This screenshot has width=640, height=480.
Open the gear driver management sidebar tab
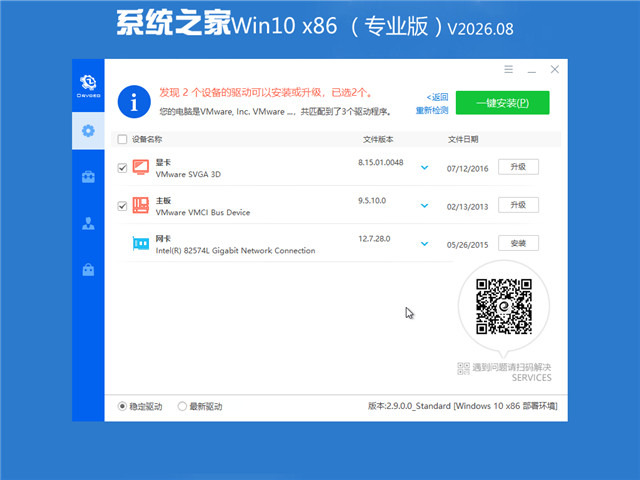[88, 131]
